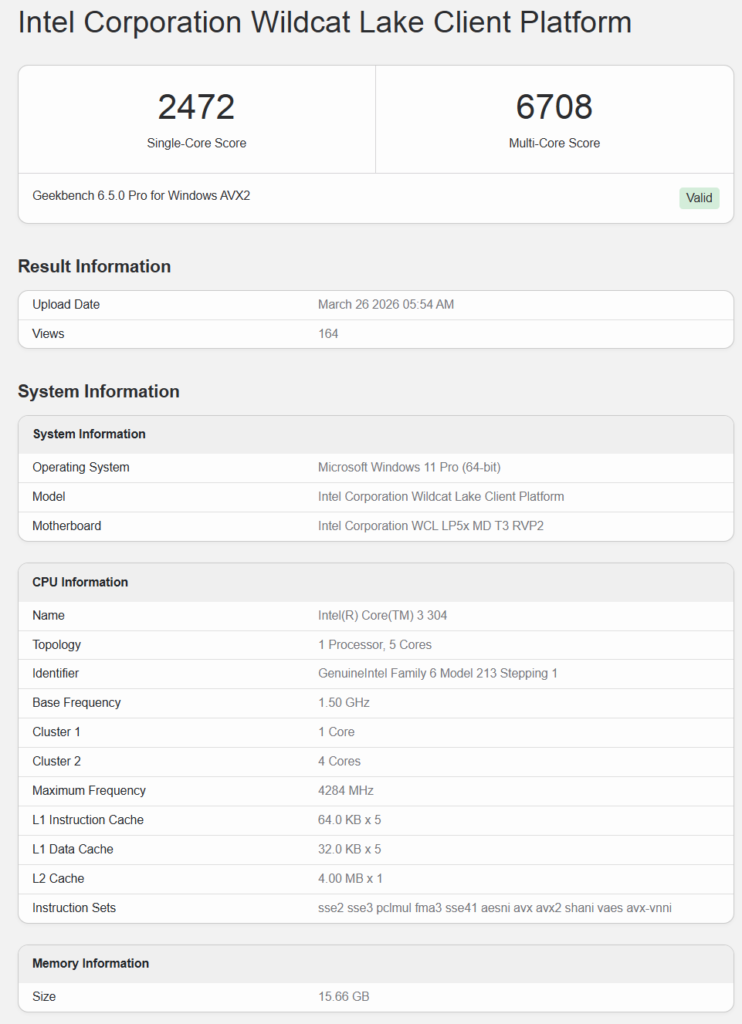Click the L2 Cache 4.00 MB x 1 value
The width and height of the screenshot is (742, 1024).
coord(350,879)
